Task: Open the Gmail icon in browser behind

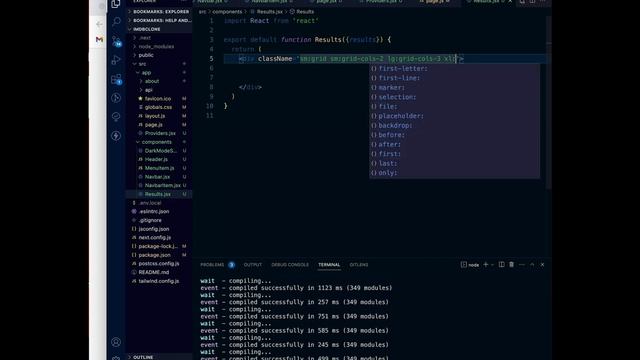Action: pos(99,40)
